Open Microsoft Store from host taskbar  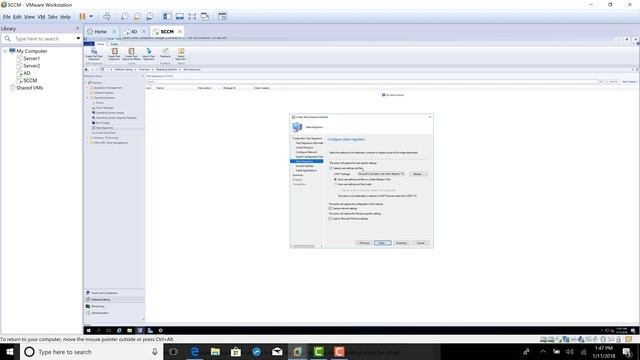[236, 352]
